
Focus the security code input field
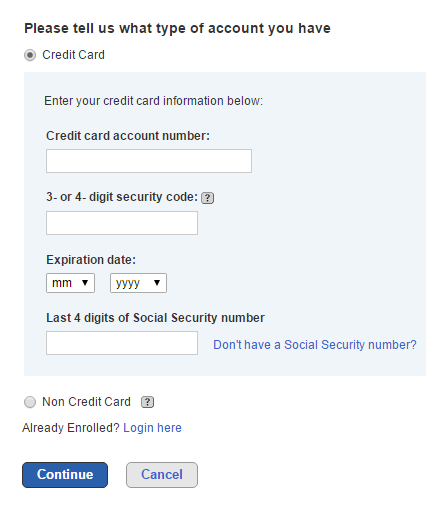(x=122, y=223)
